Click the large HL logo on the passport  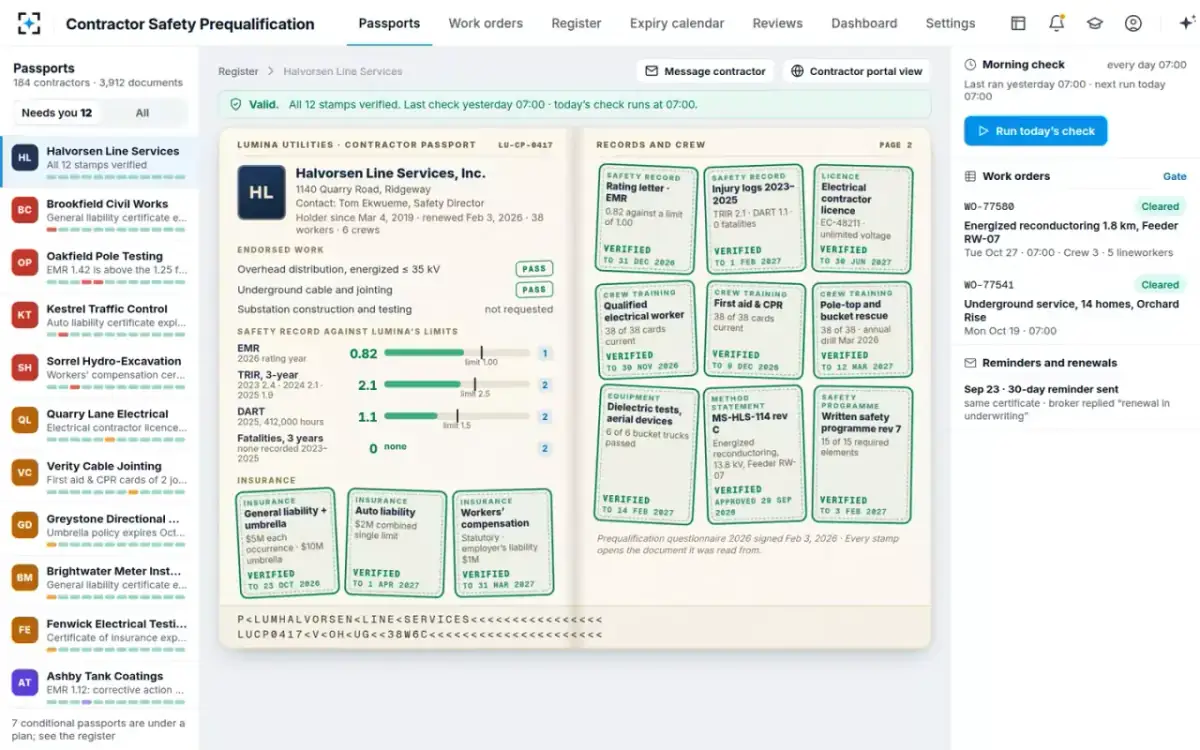tap(261, 192)
